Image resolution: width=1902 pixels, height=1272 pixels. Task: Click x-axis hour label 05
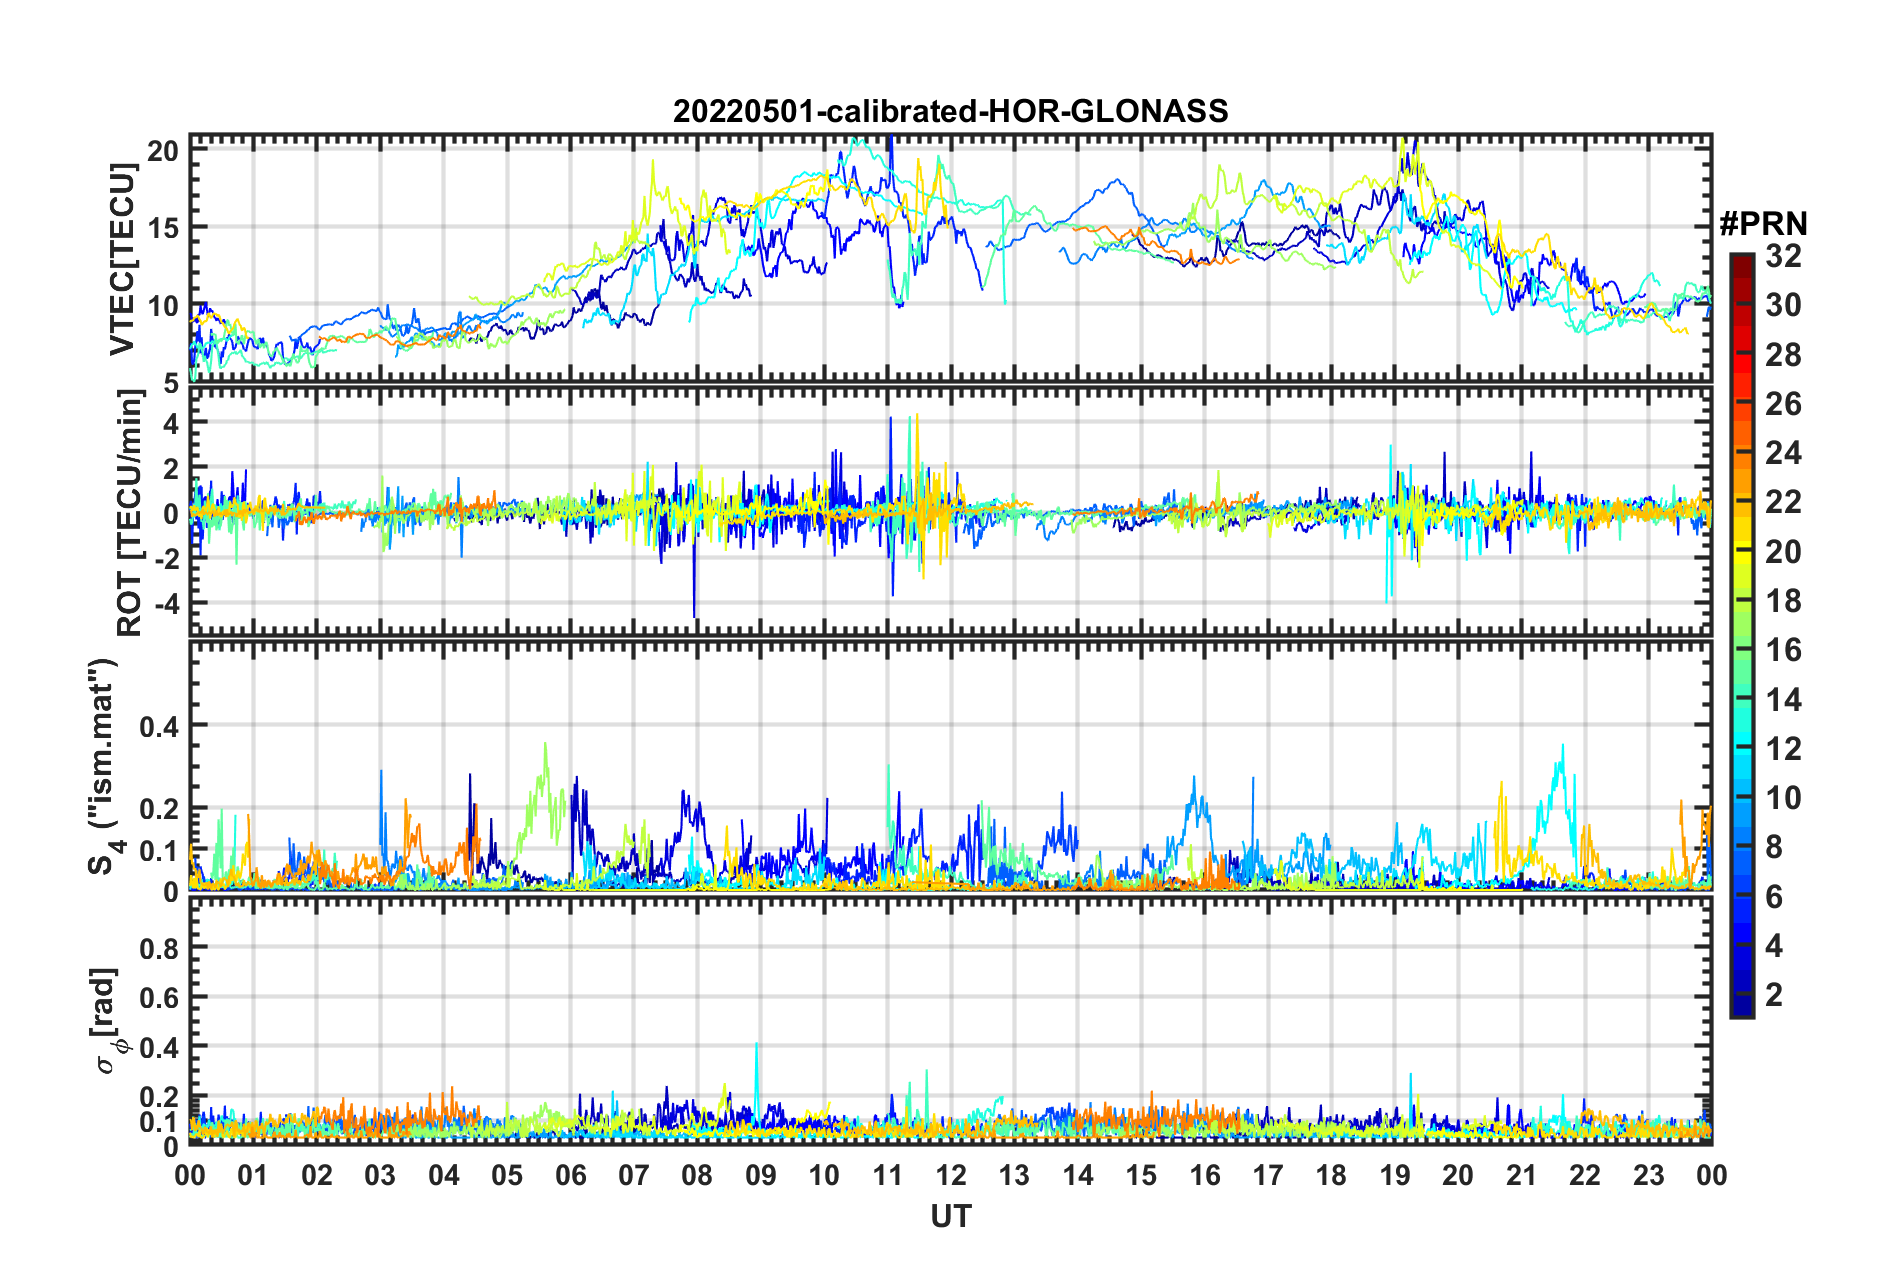507,1175
